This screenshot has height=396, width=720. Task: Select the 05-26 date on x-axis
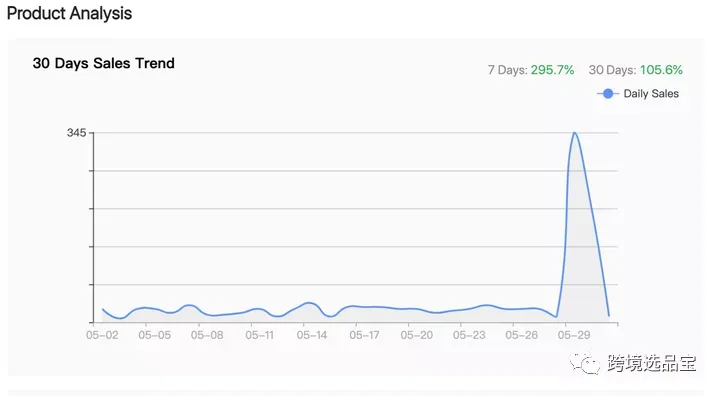pyautogui.click(x=521, y=335)
